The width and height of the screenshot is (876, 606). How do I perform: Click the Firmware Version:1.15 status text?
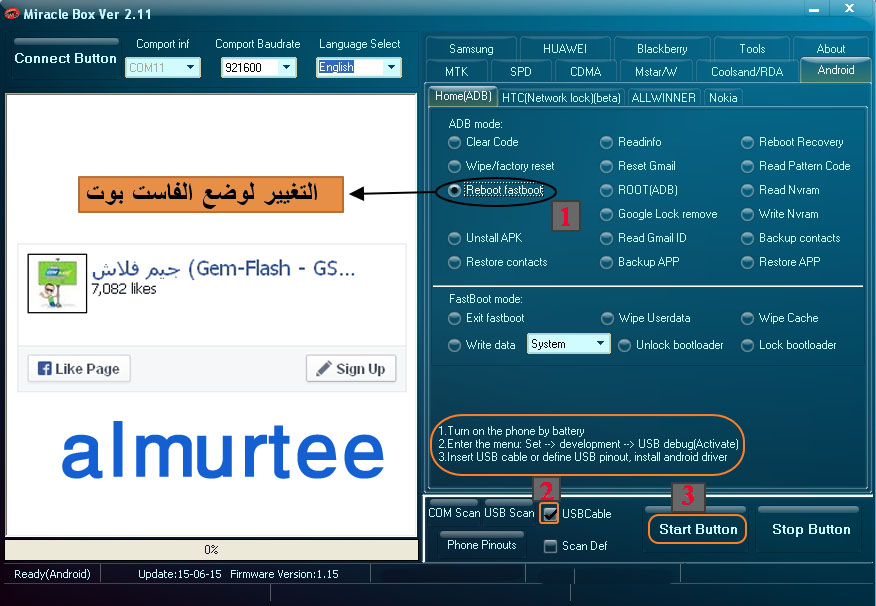(284, 574)
